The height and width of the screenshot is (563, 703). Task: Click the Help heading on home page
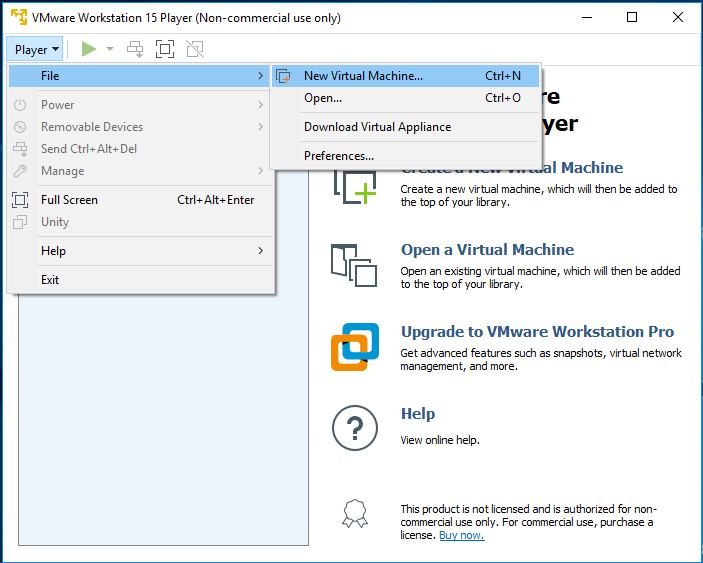pos(418,414)
